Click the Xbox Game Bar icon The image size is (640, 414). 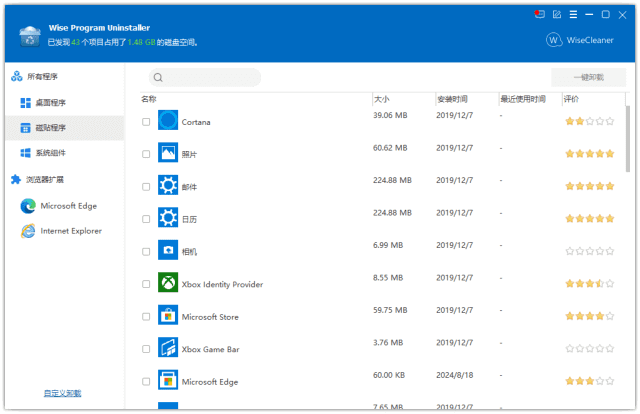click(168, 349)
